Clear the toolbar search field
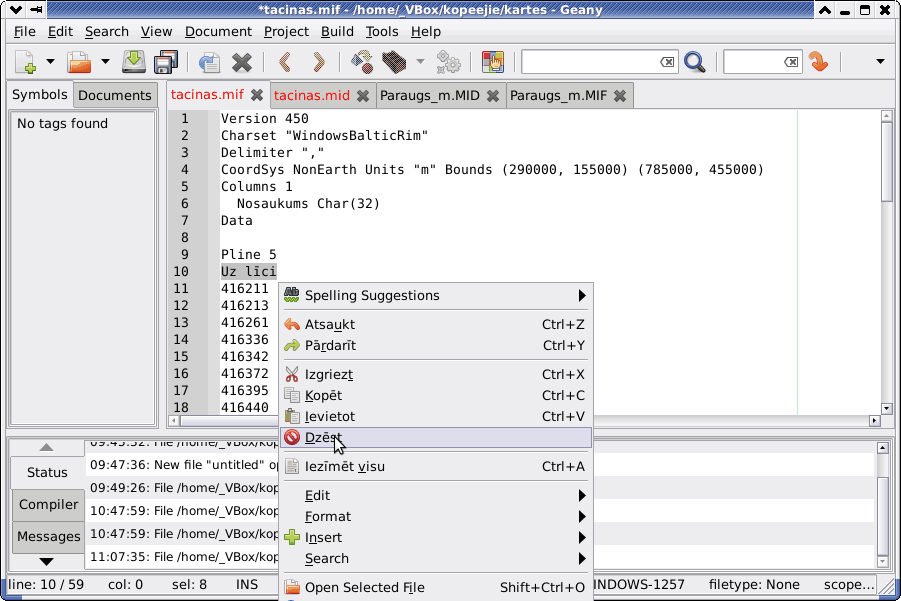This screenshot has height=601, width=901. (x=667, y=61)
